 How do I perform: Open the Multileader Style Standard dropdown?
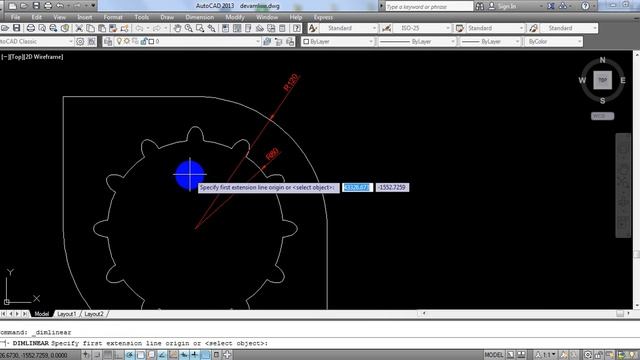(x=569, y=28)
